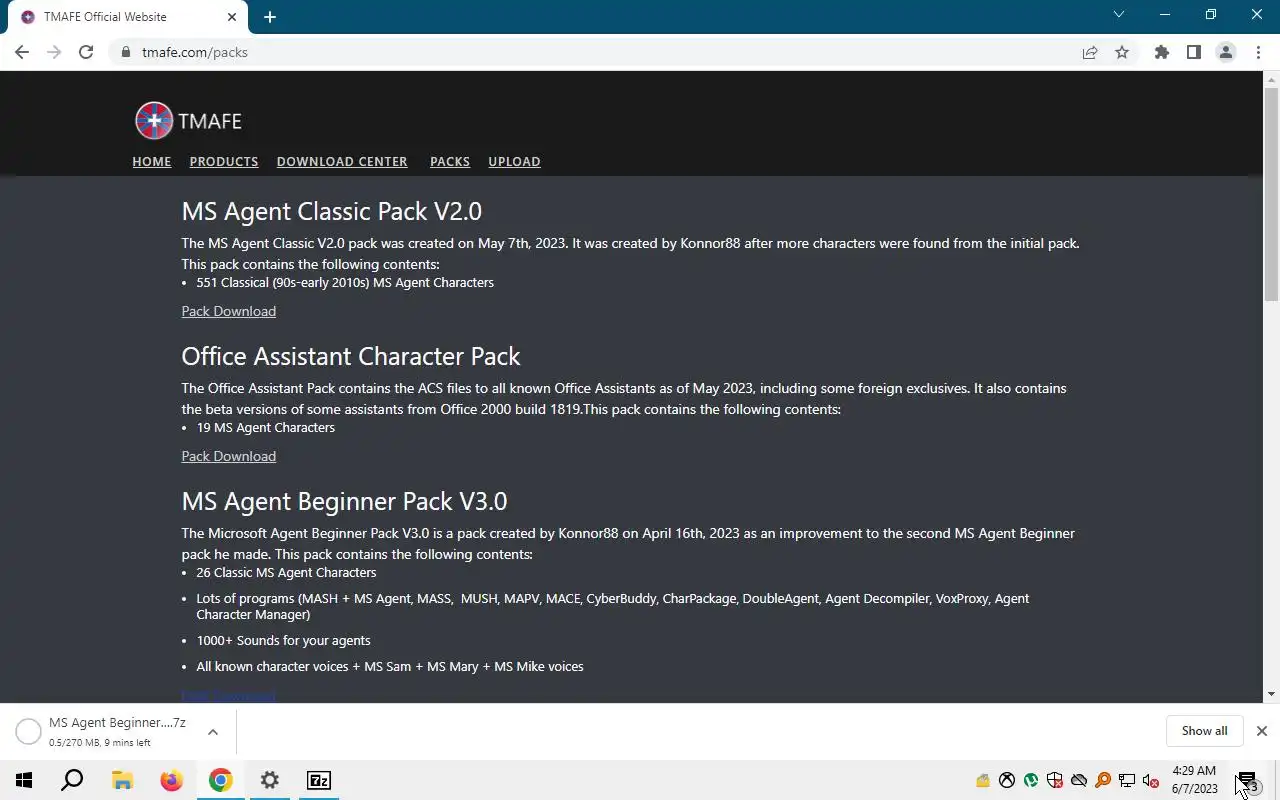Open the Windows Start menu
The width and height of the screenshot is (1280, 800).
point(24,780)
